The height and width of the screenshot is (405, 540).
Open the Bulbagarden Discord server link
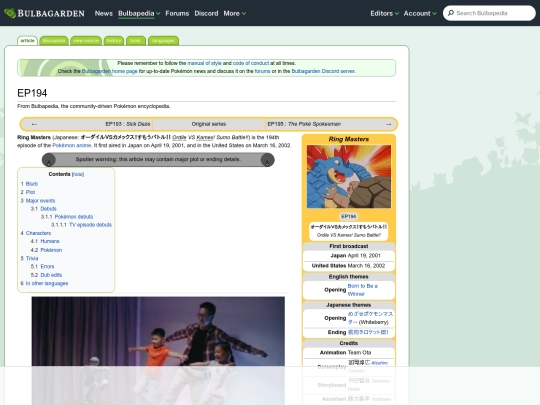click(x=323, y=71)
